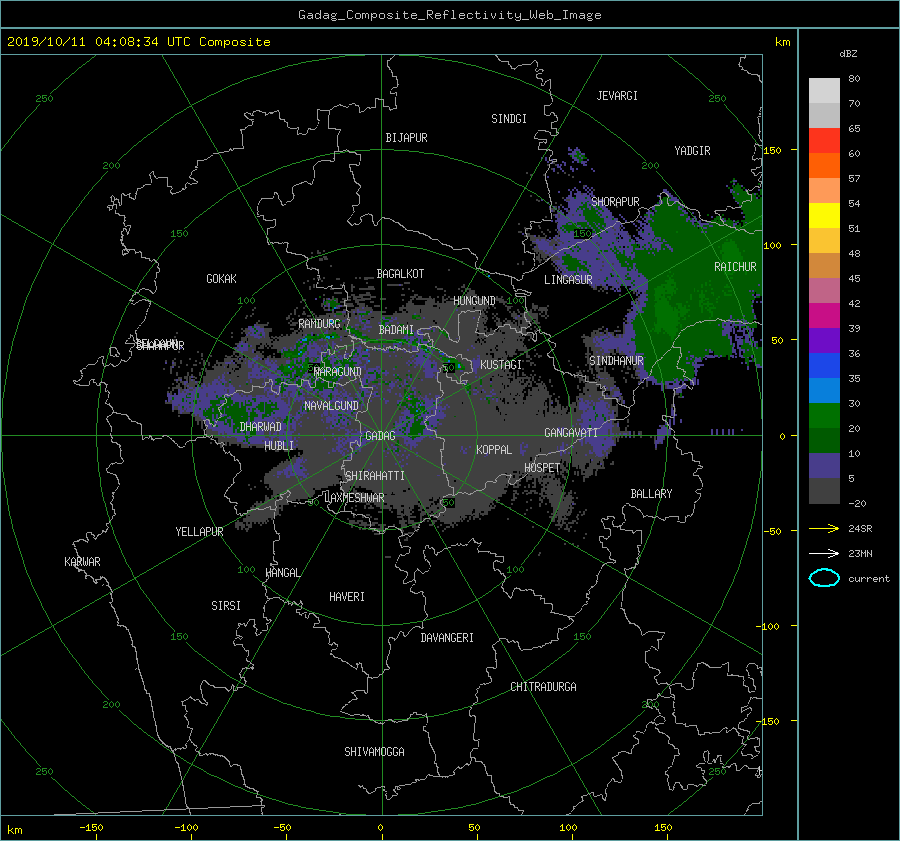900x841 pixels.
Task: Click the SHORAPUR city label
Action: point(615,202)
